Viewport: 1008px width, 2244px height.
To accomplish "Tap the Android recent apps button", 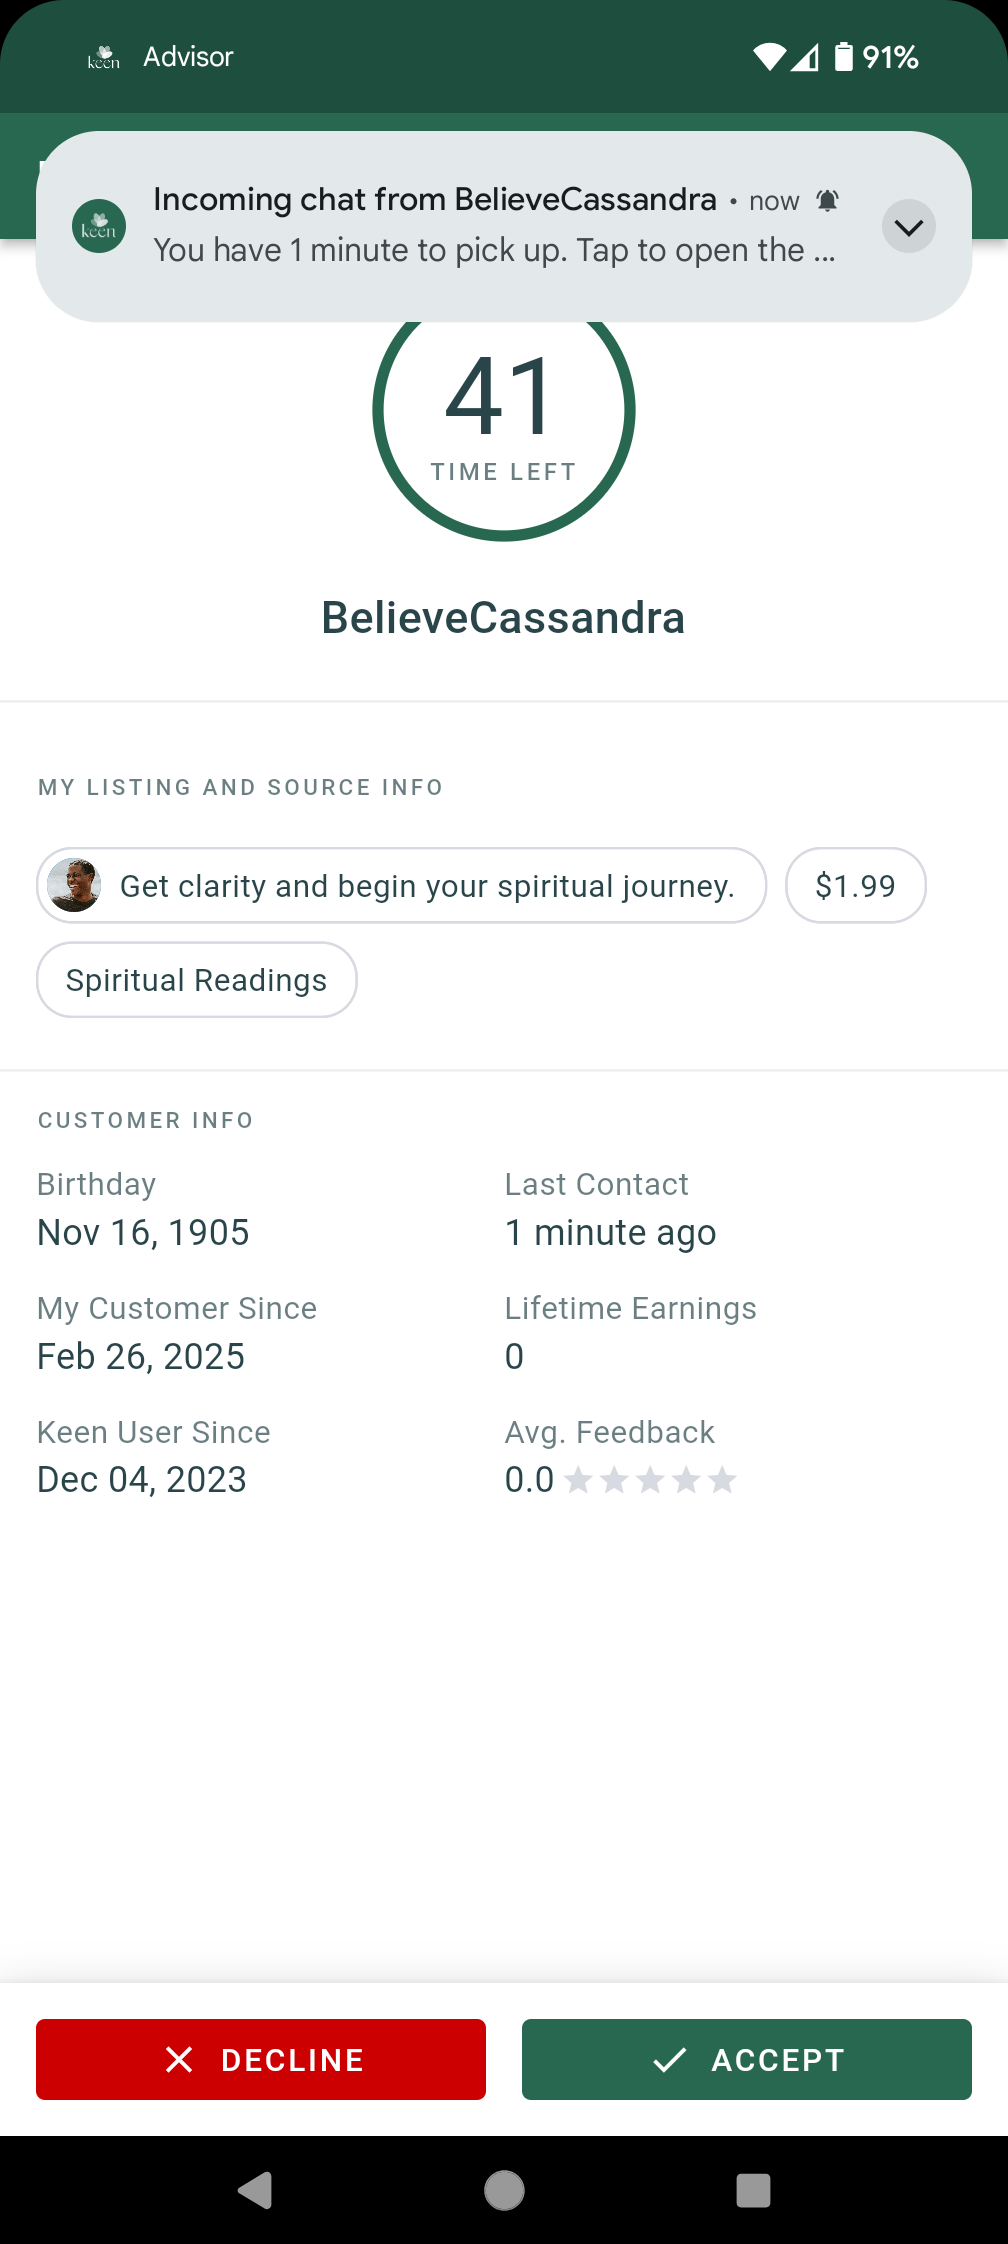I will click(x=753, y=2190).
